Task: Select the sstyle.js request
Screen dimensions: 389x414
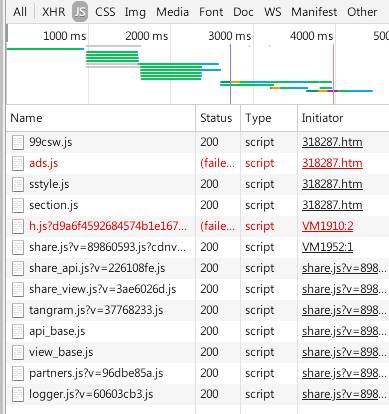Action: tap(49, 184)
